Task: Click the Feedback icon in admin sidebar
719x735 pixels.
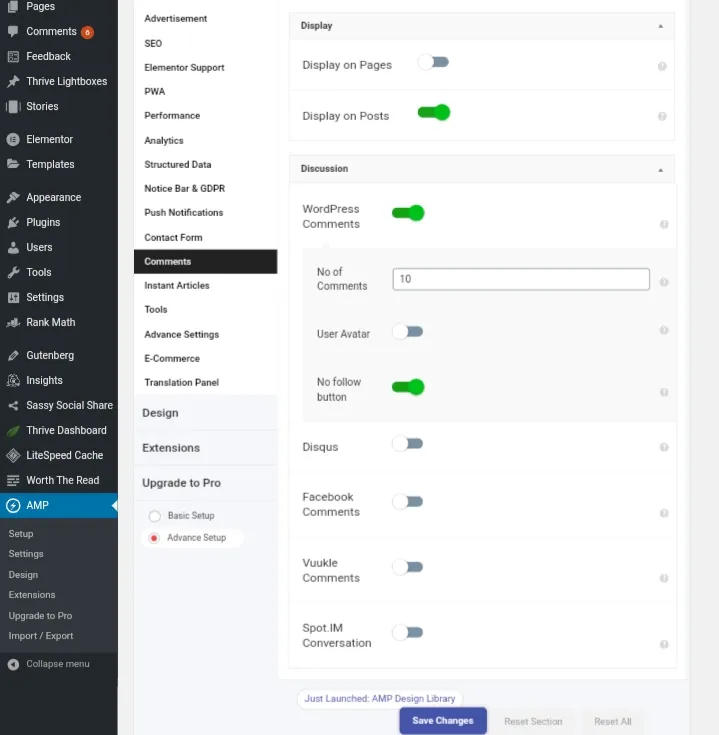Action: tap(13, 56)
